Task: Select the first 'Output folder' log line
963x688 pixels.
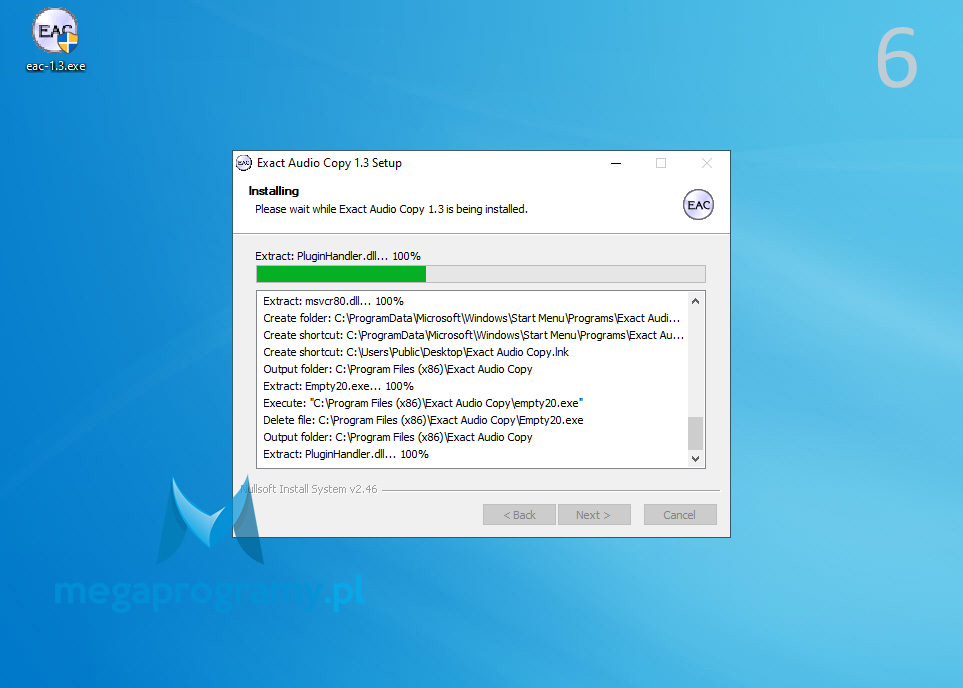Action: click(397, 369)
